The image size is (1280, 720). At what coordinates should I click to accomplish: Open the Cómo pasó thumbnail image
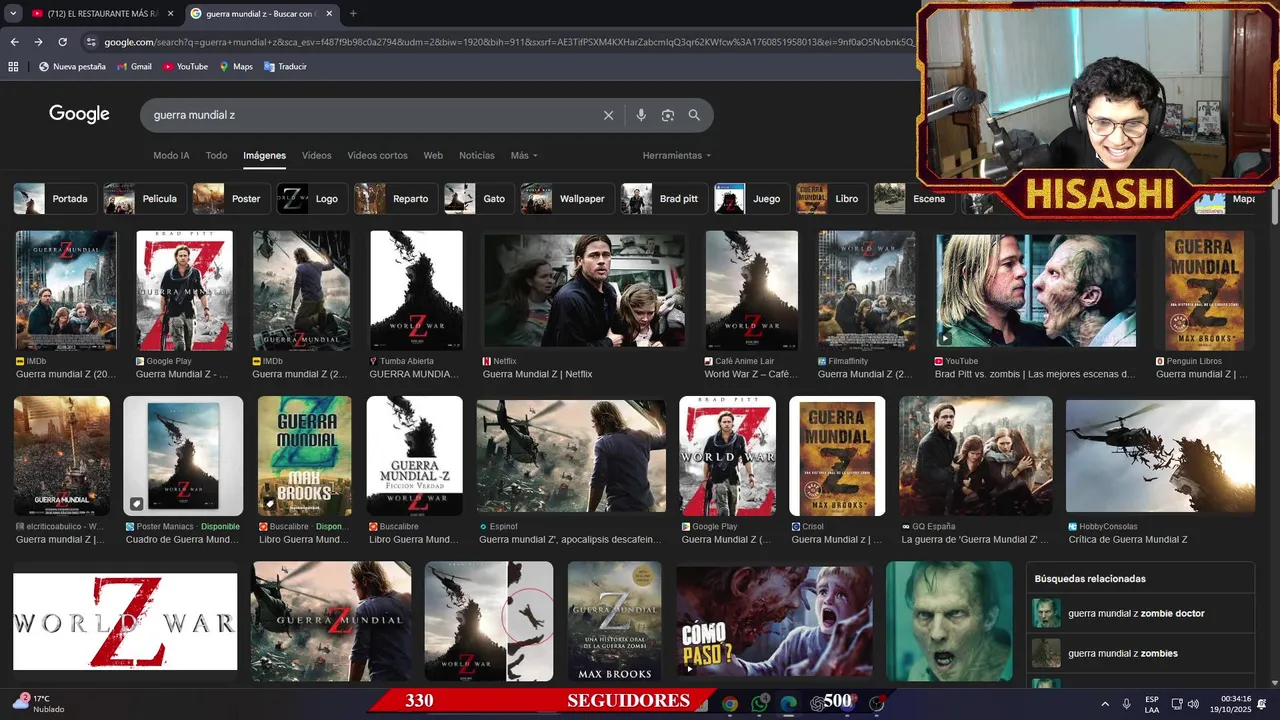pyautogui.click(x=774, y=621)
